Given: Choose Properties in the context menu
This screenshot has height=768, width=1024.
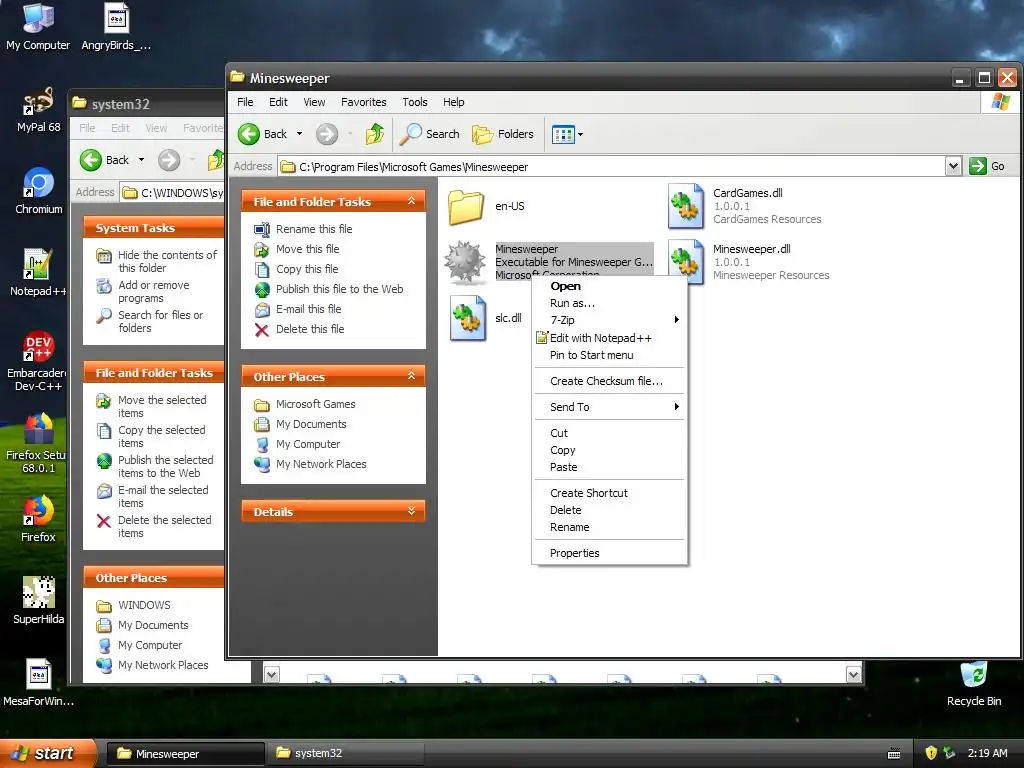Looking at the screenshot, I should point(609,552).
